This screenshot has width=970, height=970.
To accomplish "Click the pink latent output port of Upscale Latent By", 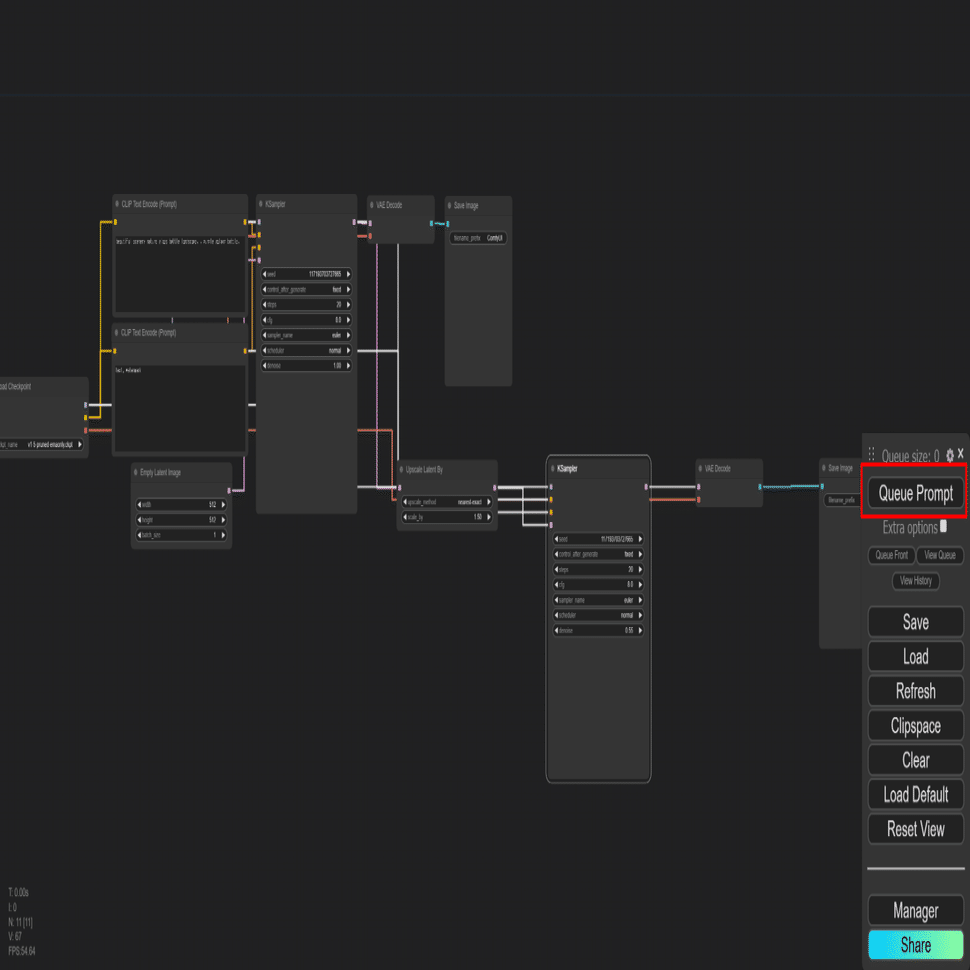I will [x=494, y=487].
